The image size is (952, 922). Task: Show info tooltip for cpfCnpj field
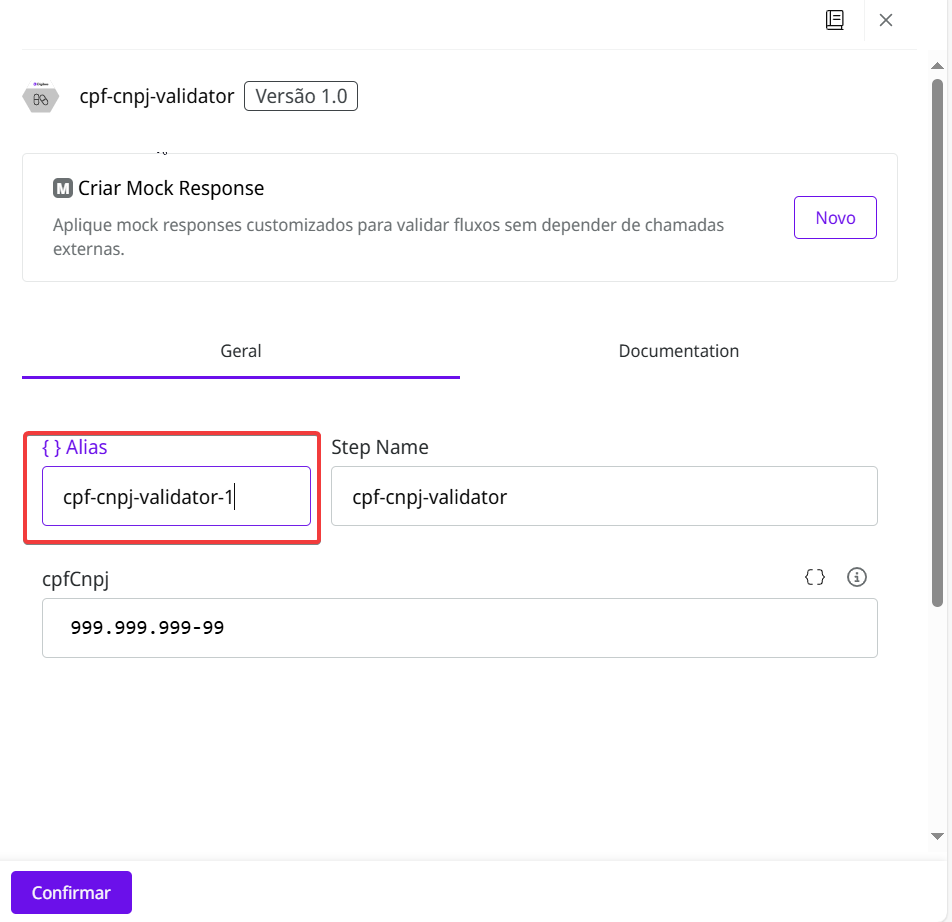(x=857, y=577)
